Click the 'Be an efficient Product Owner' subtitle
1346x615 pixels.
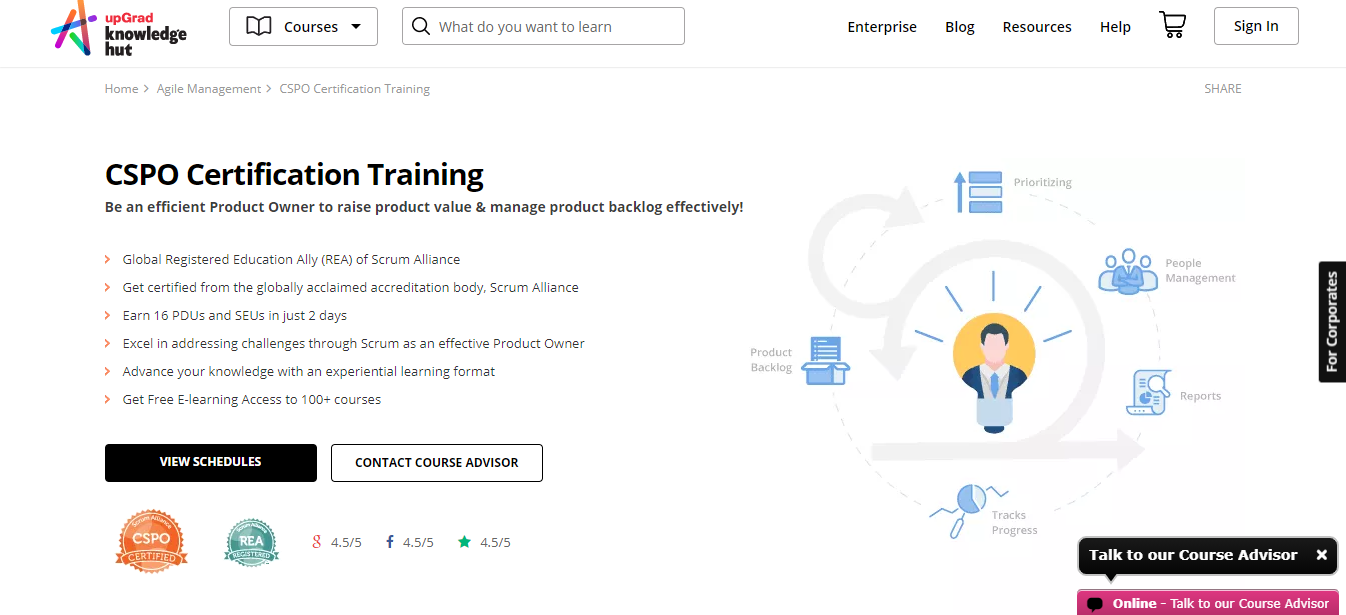click(424, 207)
